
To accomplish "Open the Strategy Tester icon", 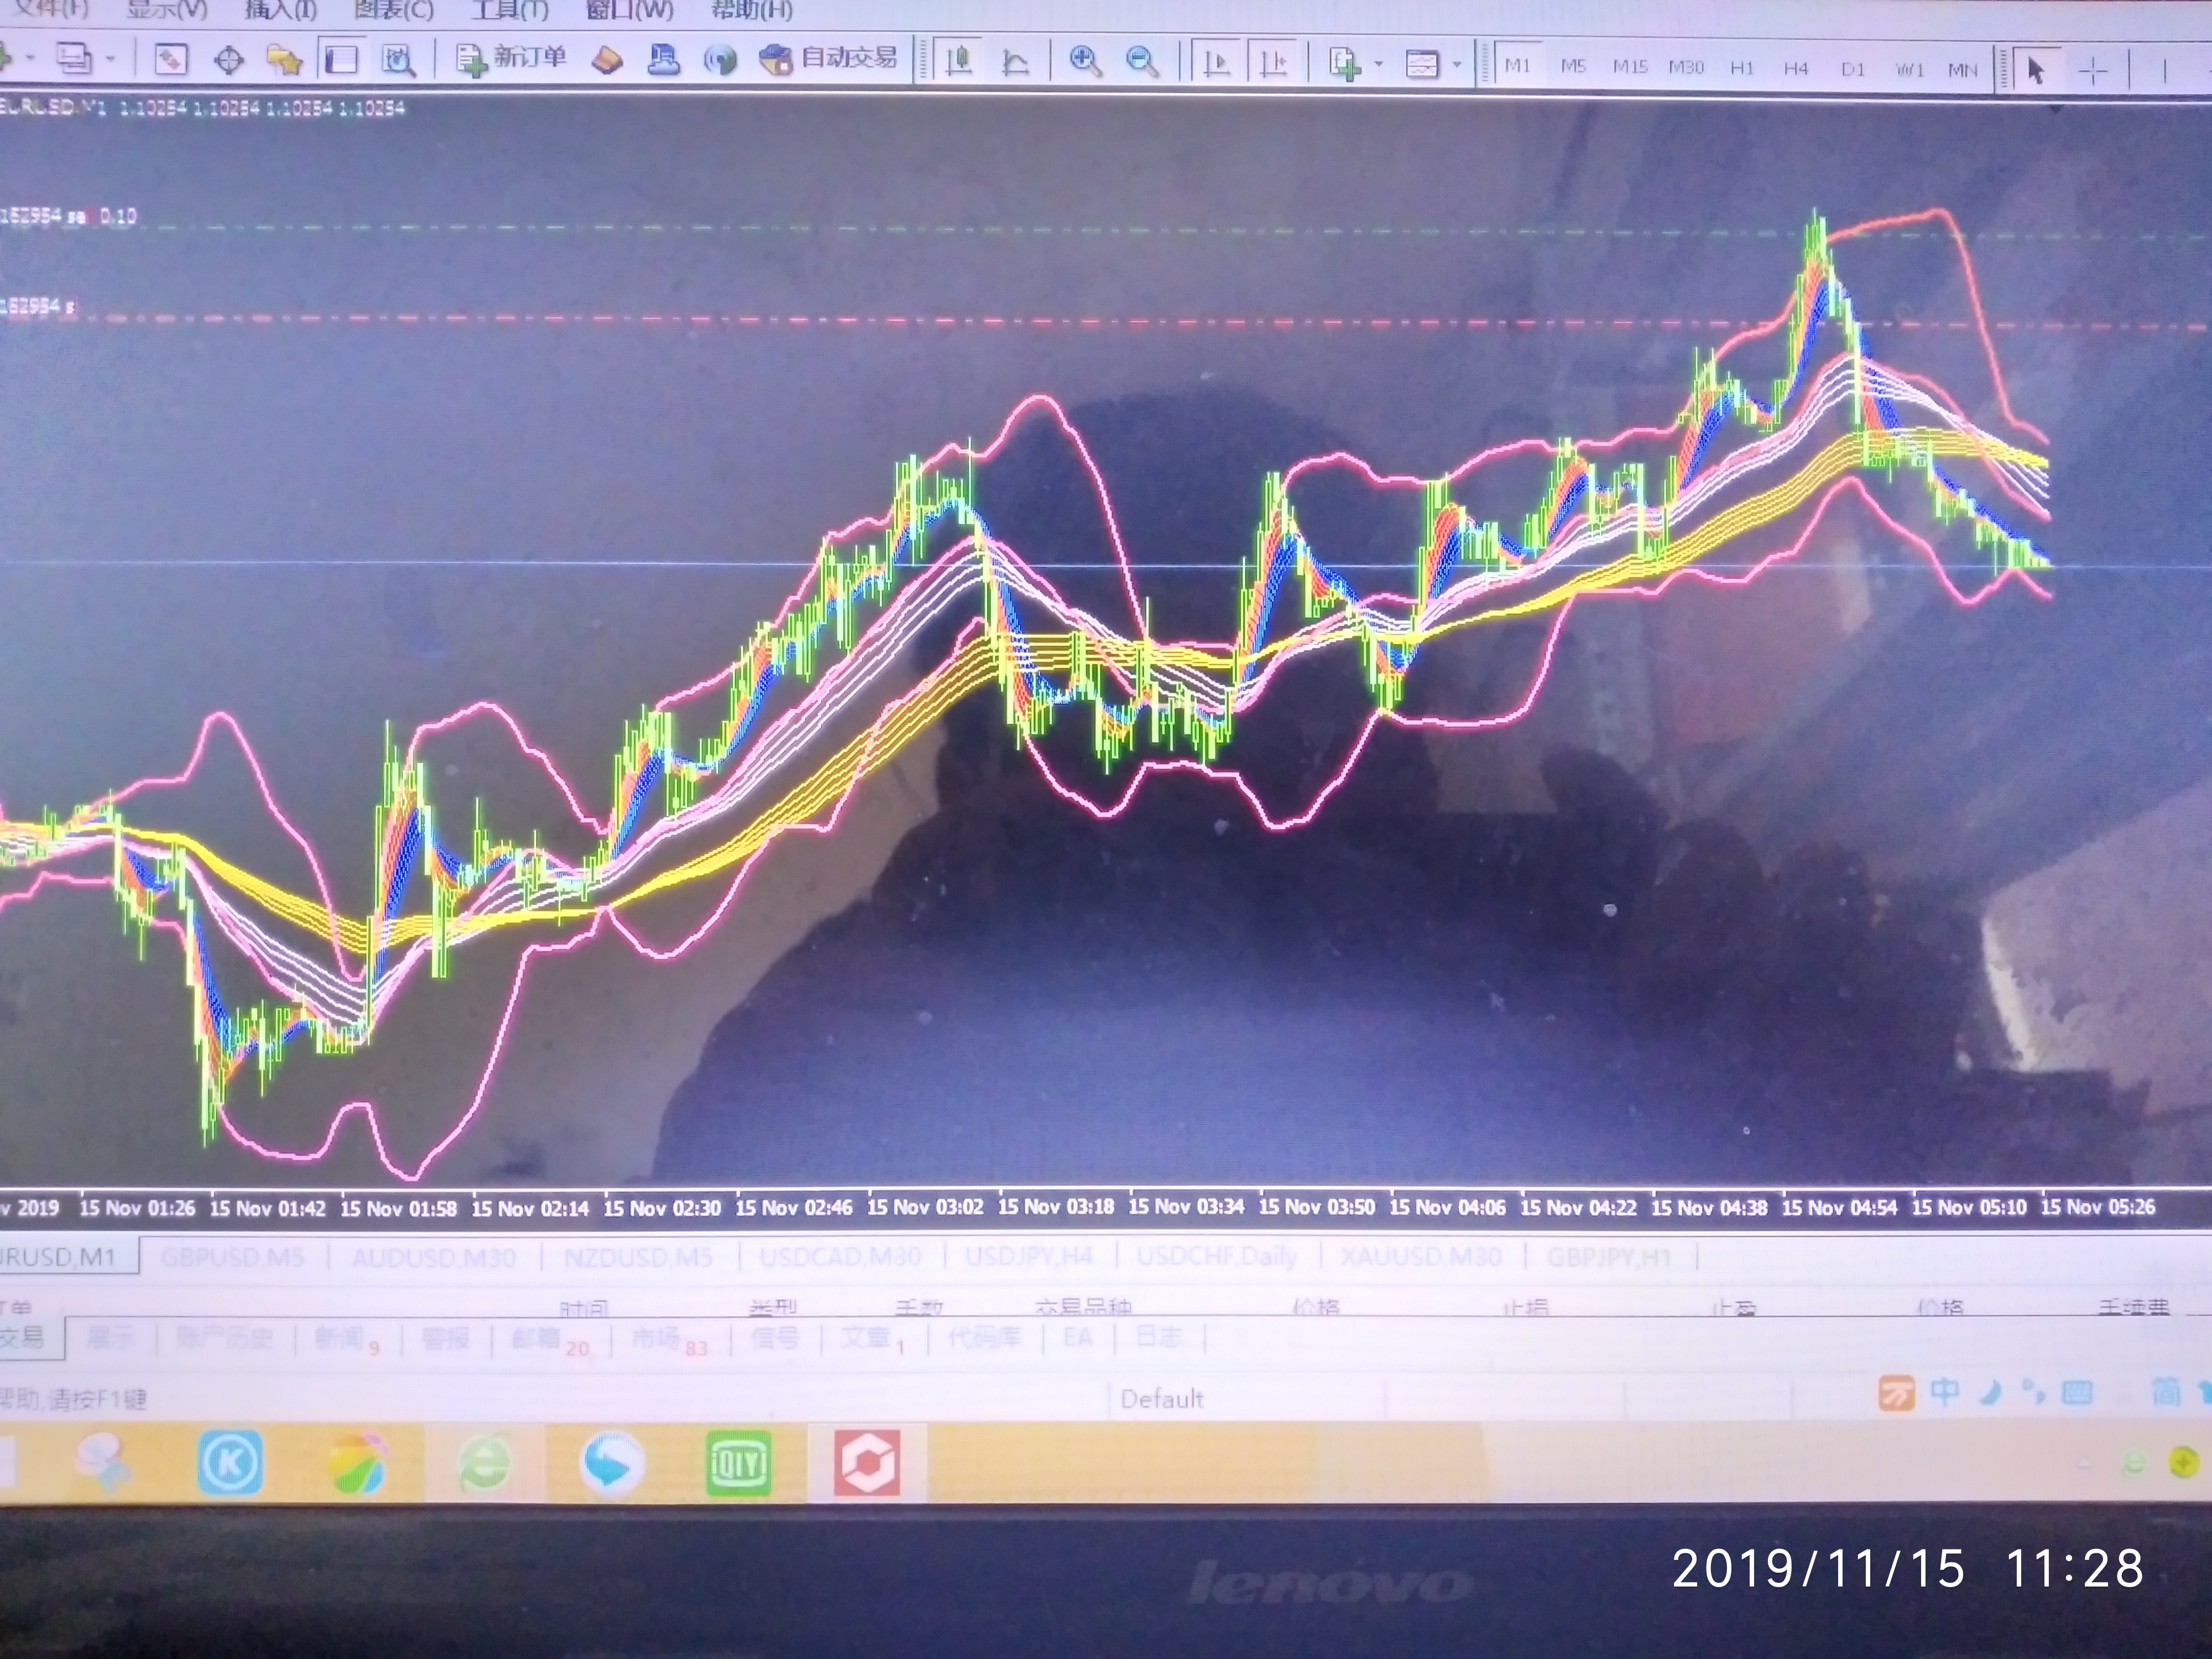I will click(398, 61).
